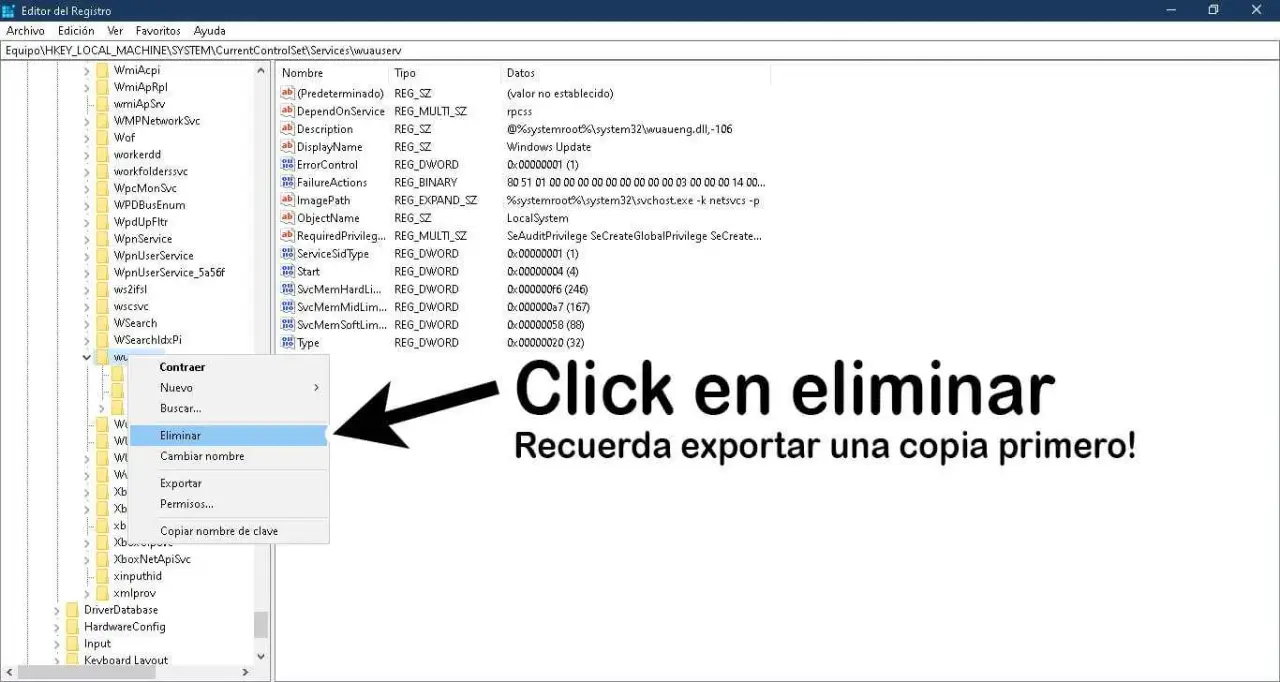
Task: Click the SvcMemMidLim... value icon
Action: pos(288,307)
